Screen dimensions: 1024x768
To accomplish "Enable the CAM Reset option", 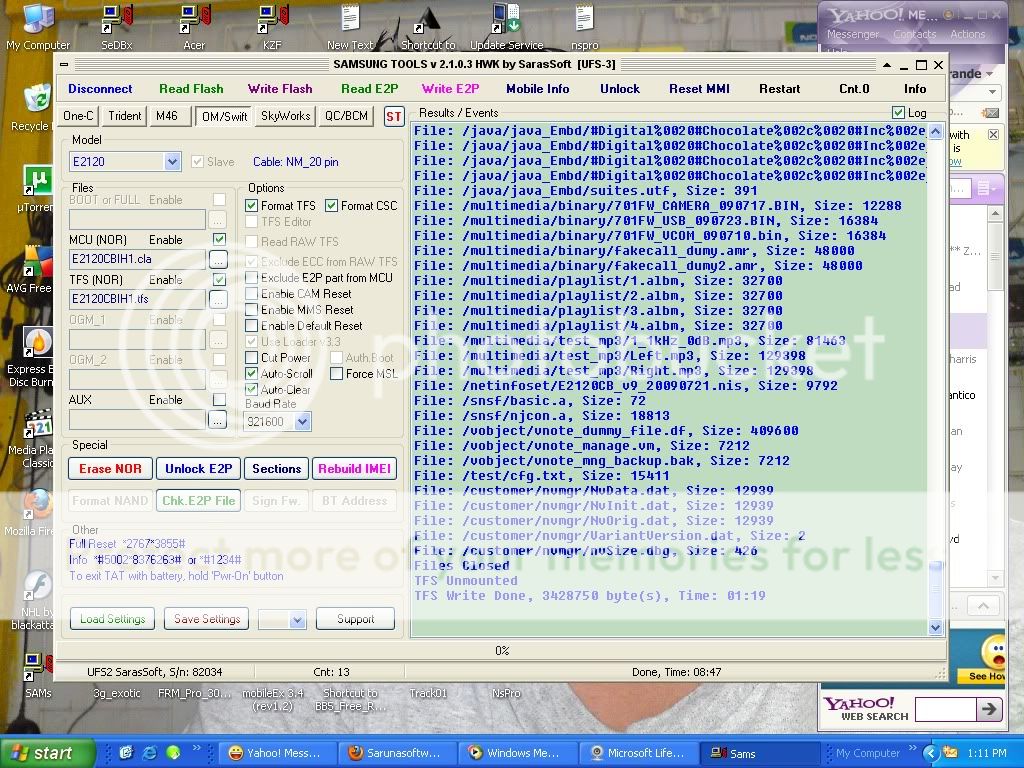I will click(251, 294).
